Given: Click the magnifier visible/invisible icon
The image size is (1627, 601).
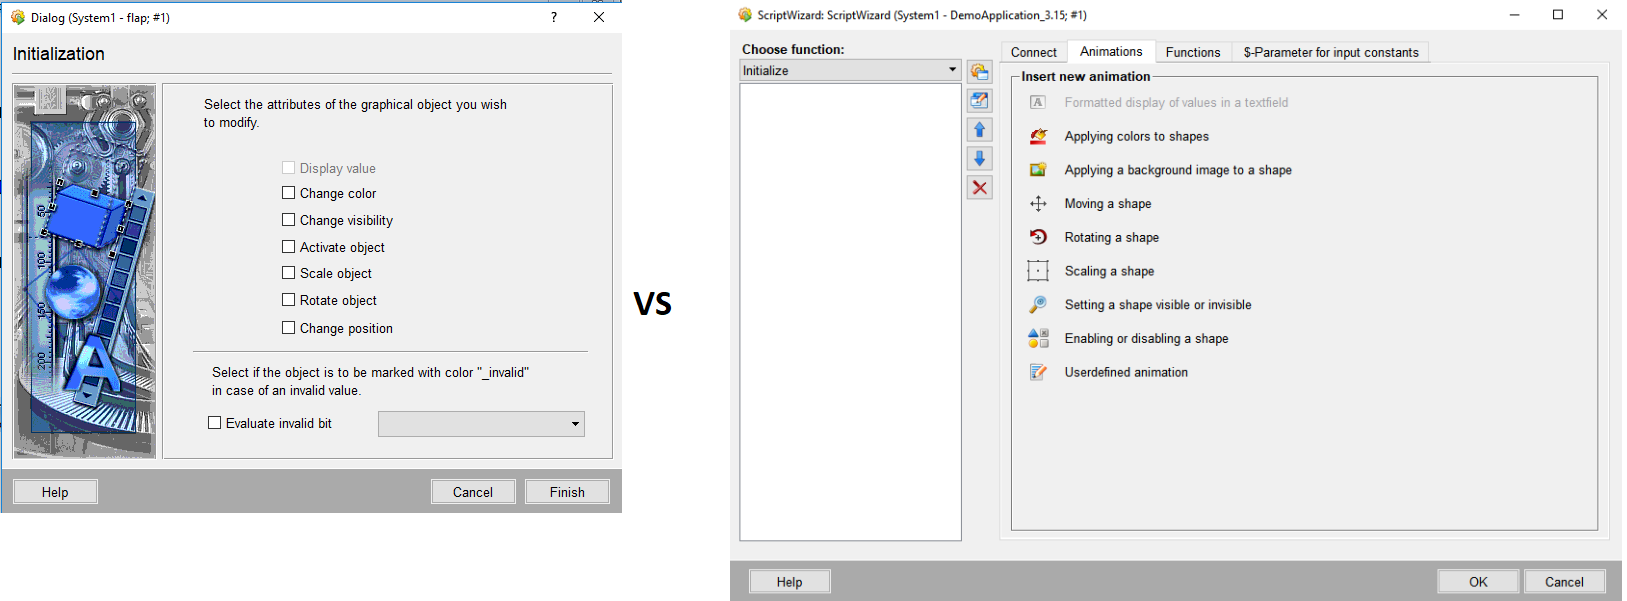Looking at the screenshot, I should click(x=1038, y=305).
